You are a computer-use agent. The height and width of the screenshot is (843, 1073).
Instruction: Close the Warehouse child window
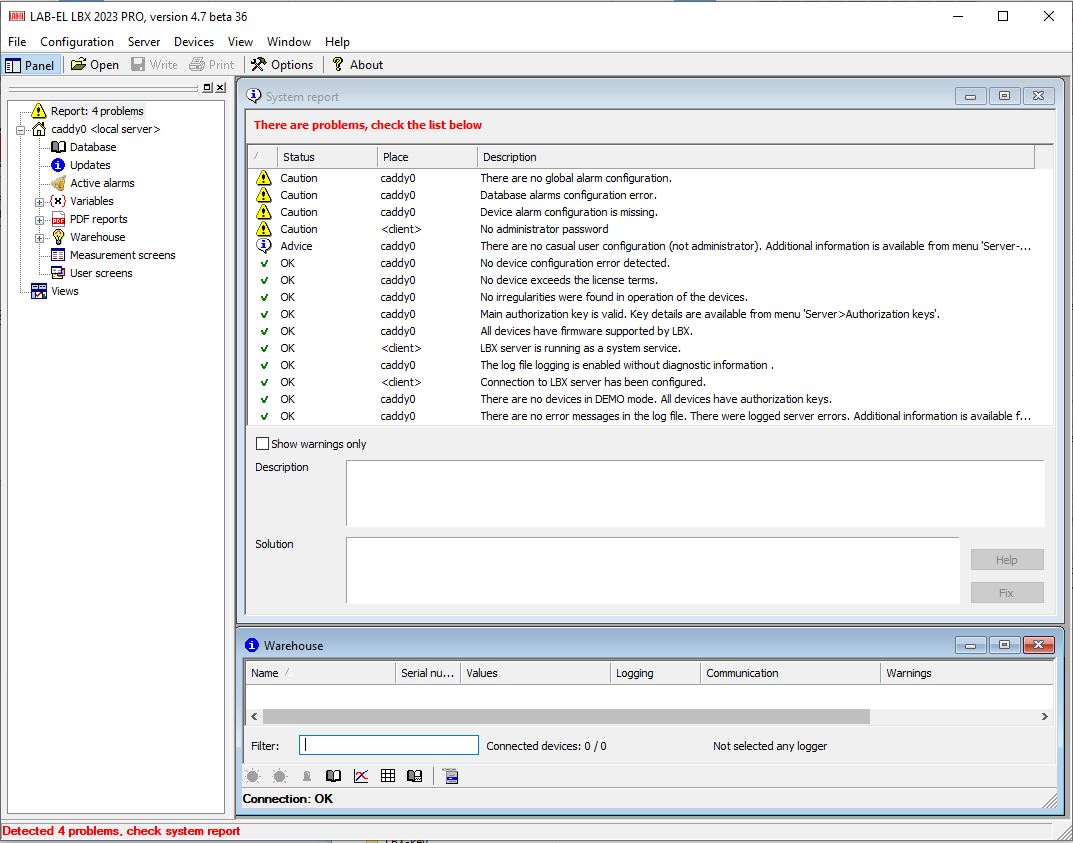coord(1038,645)
